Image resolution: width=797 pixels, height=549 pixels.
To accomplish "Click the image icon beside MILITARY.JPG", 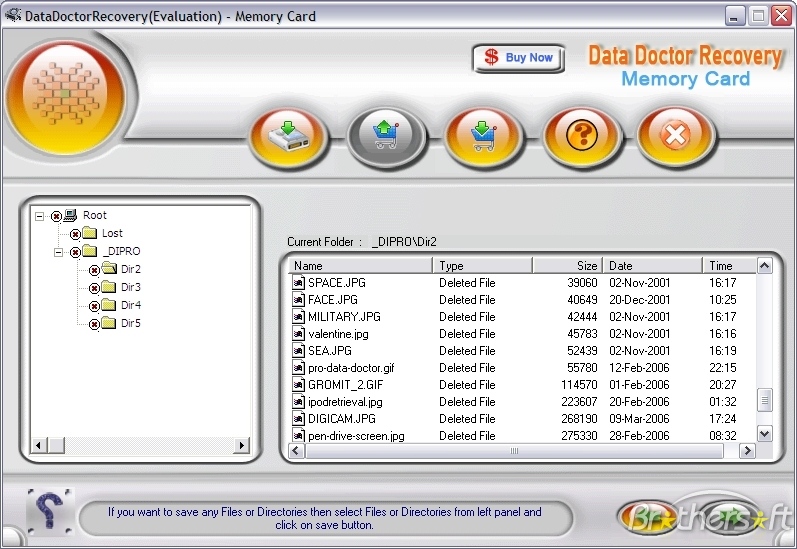I will 298,317.
